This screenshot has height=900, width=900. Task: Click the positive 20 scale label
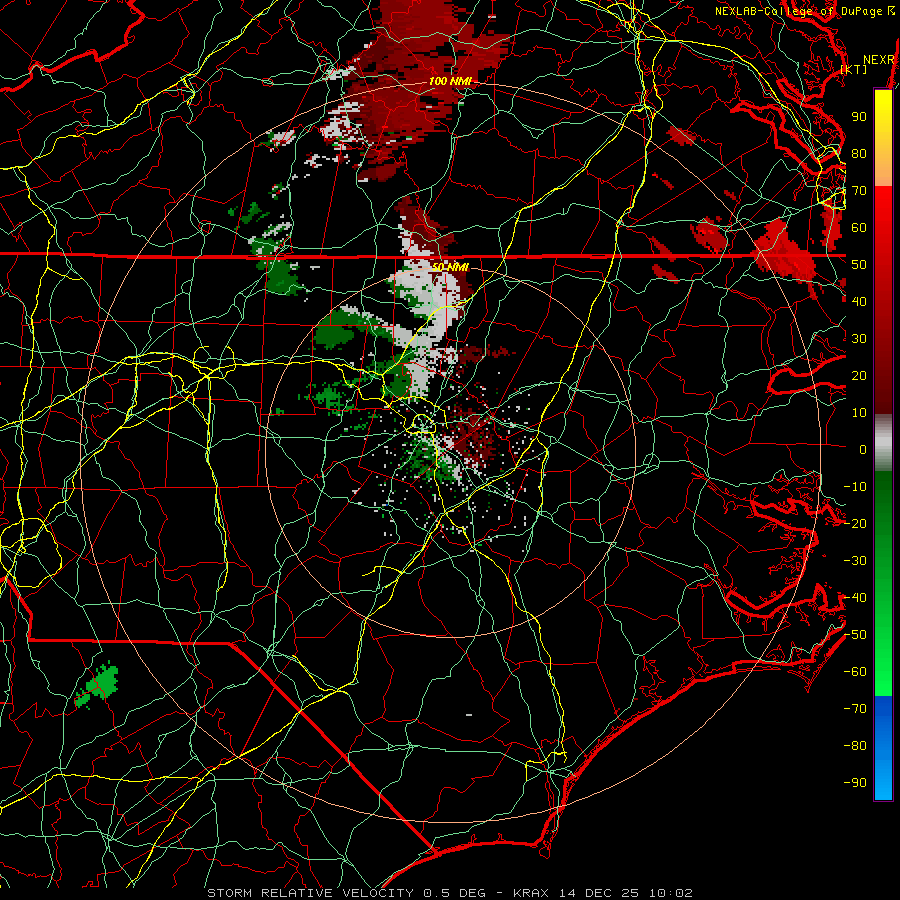(x=859, y=375)
